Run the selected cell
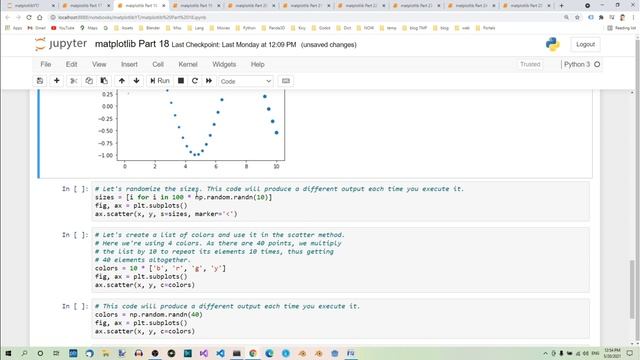 click(160, 81)
